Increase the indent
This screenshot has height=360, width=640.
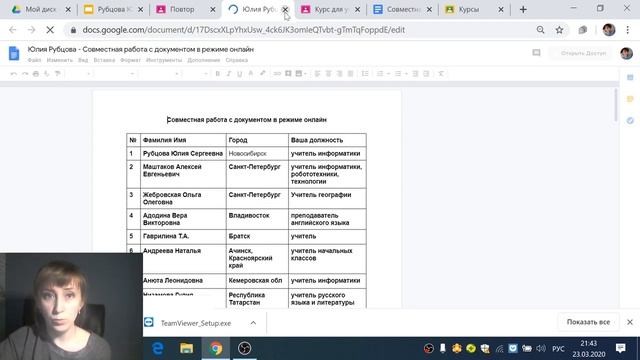426,74
